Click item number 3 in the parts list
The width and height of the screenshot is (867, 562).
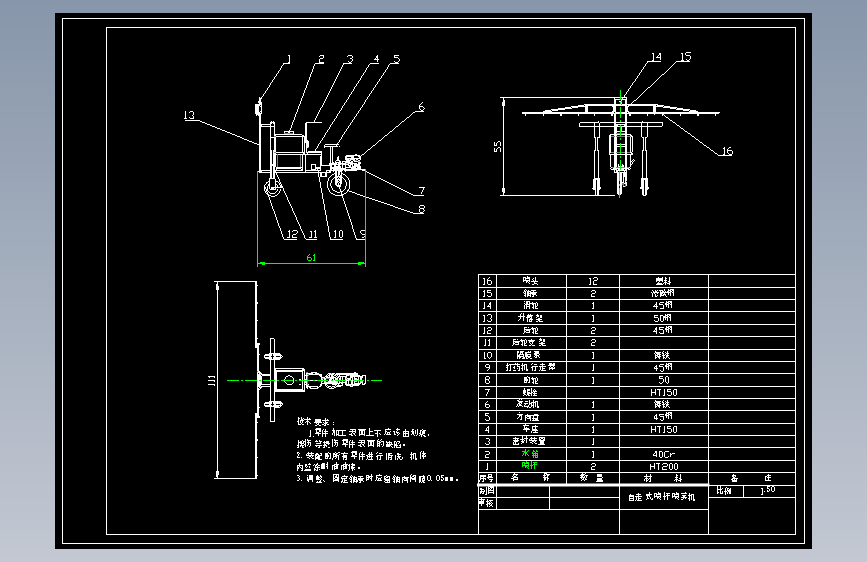coord(487,441)
